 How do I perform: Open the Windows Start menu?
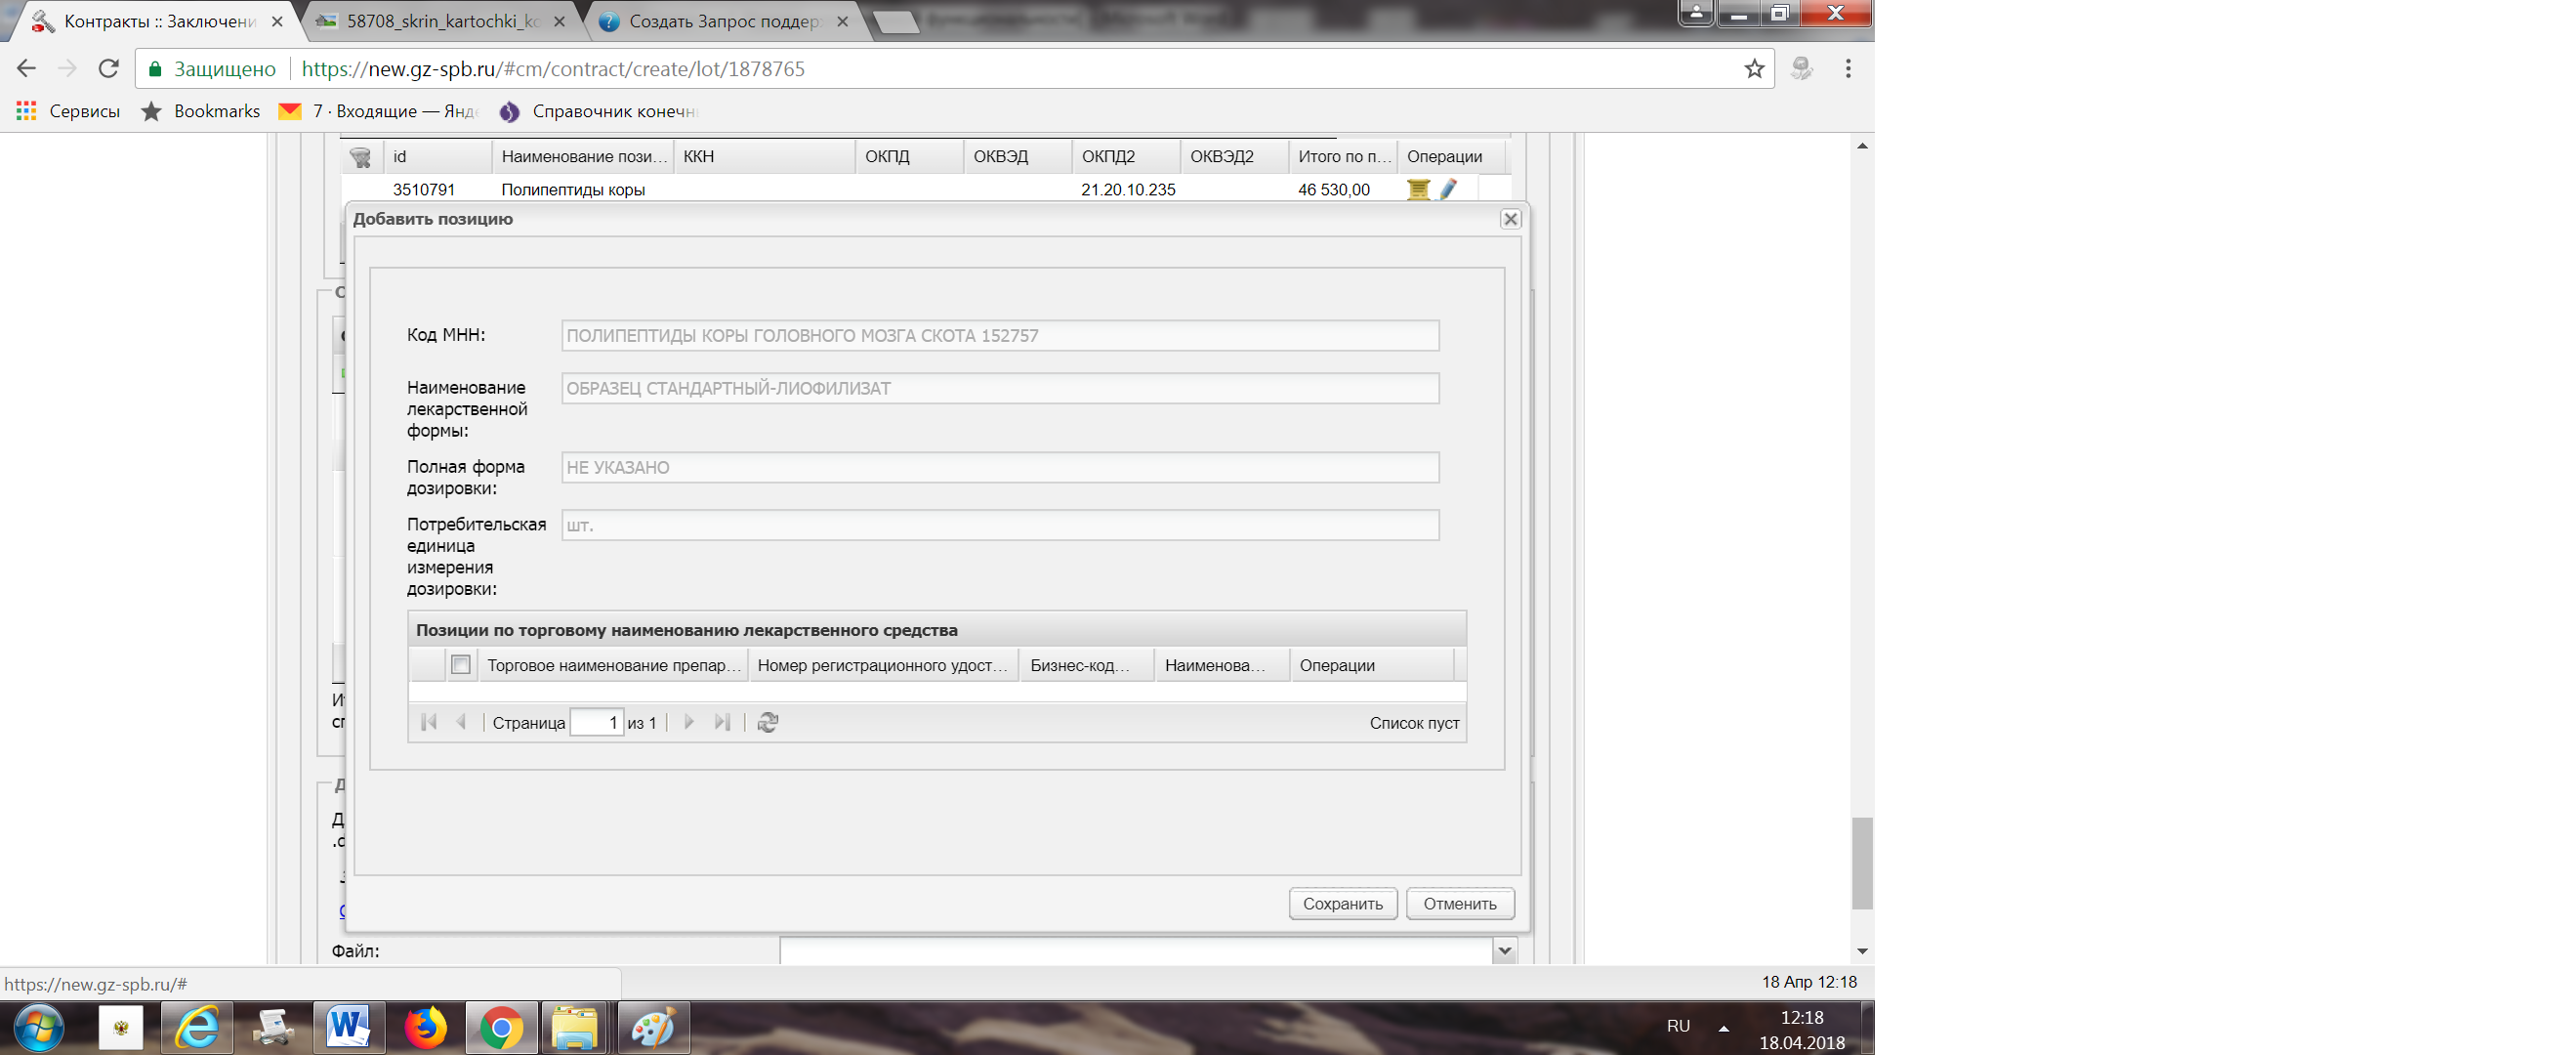pyautogui.click(x=39, y=1028)
